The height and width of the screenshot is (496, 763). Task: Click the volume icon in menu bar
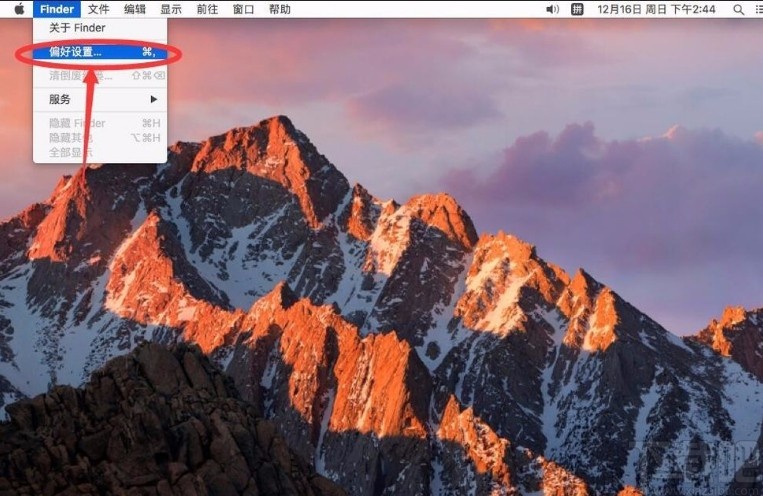[552, 9]
